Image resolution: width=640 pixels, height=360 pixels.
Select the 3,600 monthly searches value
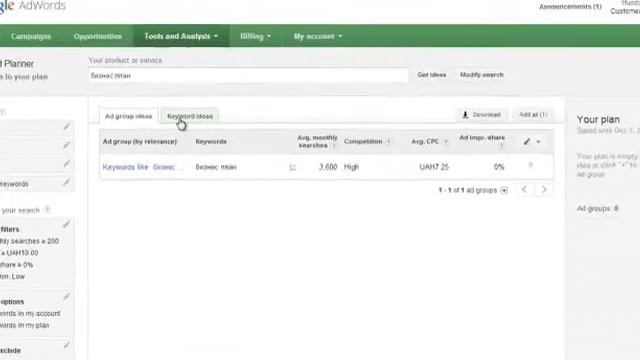tap(328, 167)
